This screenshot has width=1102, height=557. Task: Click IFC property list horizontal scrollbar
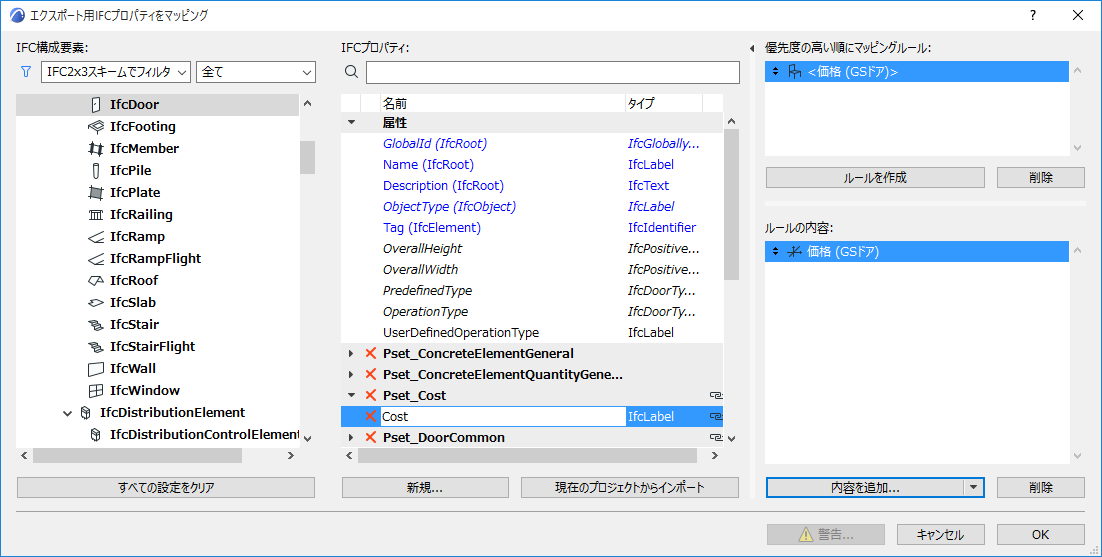pos(527,456)
